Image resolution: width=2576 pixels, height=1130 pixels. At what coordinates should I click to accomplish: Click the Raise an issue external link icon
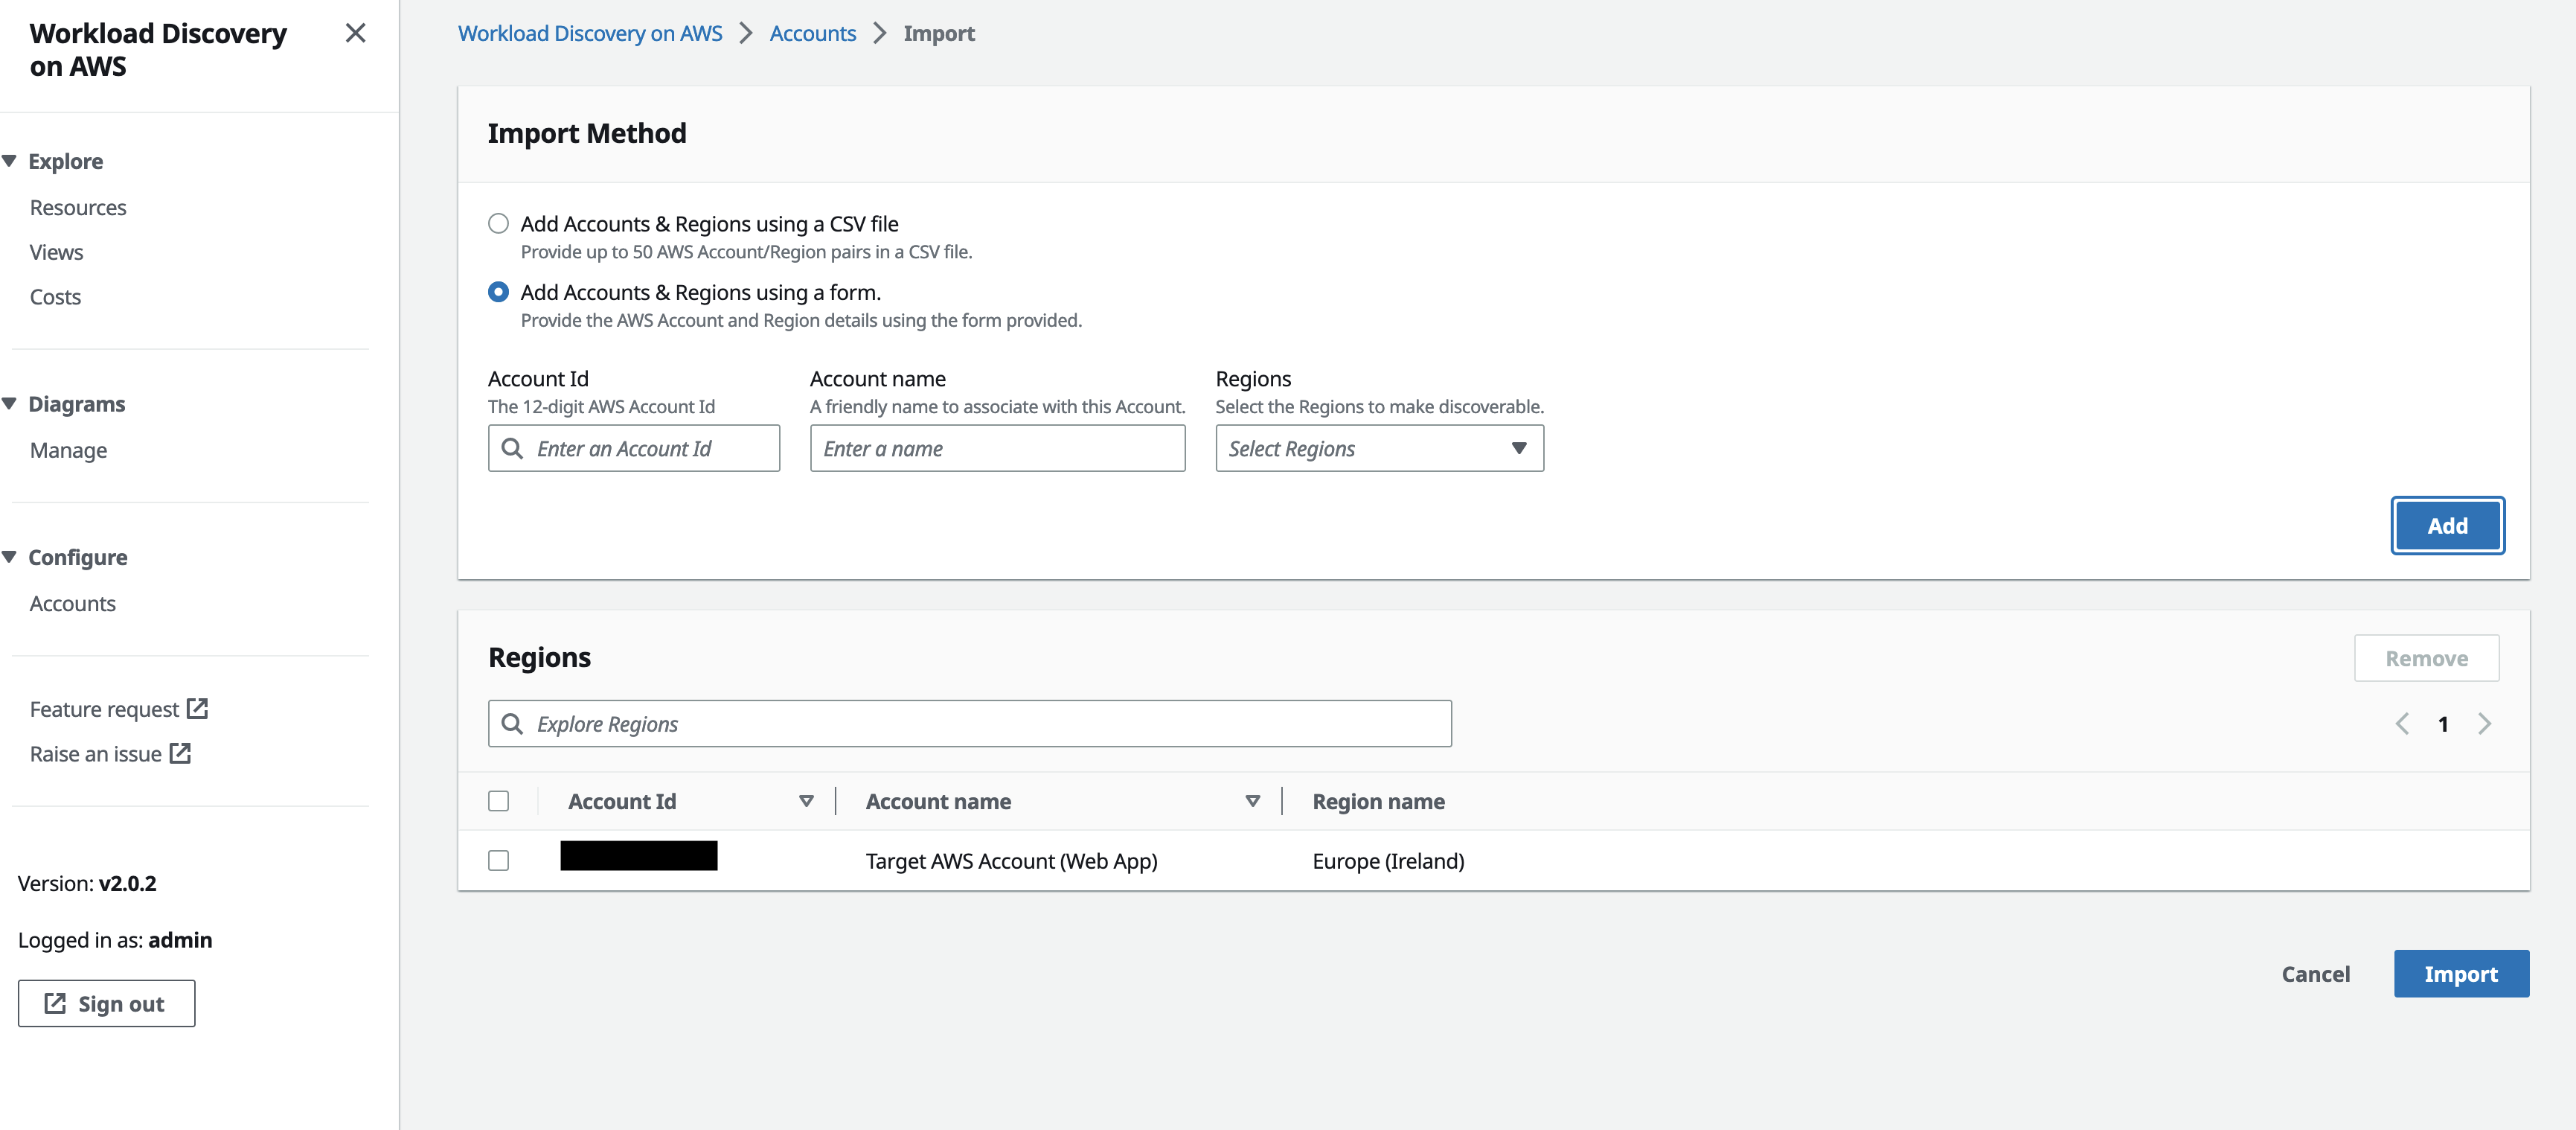coord(181,754)
